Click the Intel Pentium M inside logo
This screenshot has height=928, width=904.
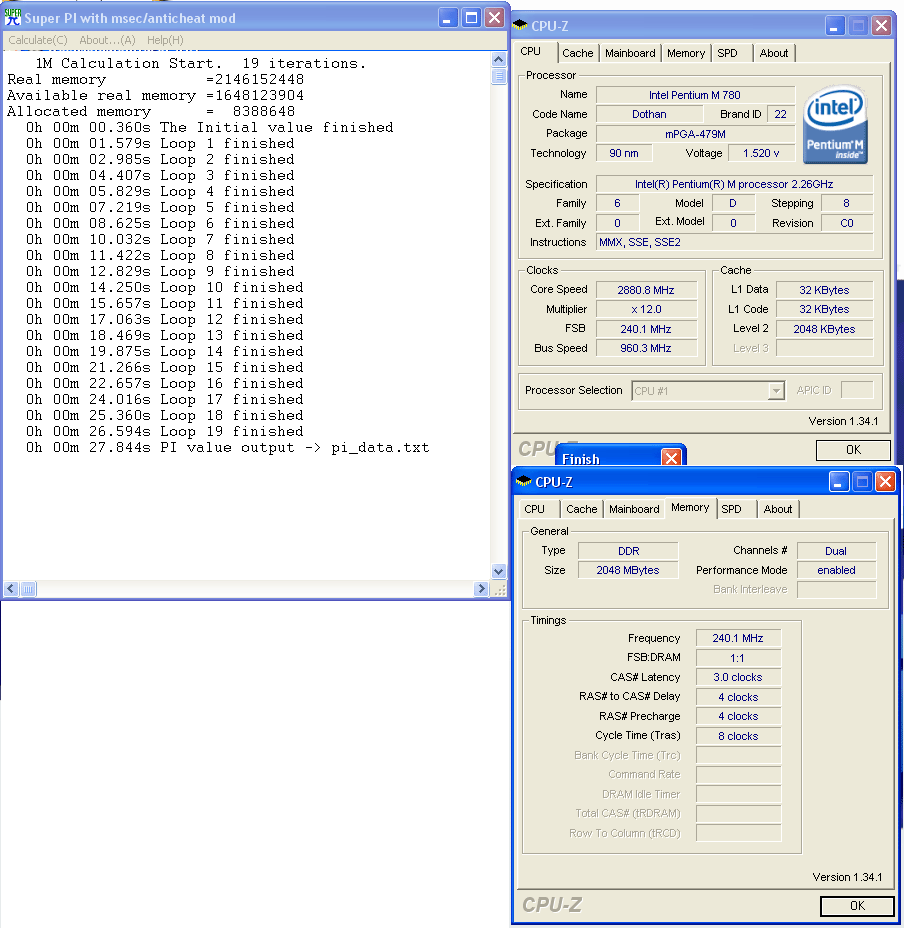[x=835, y=124]
